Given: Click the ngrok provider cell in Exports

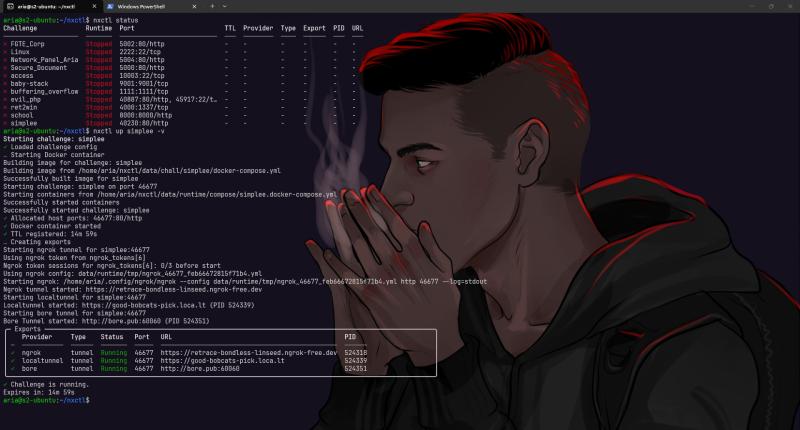Looking at the screenshot, I should [x=31, y=352].
